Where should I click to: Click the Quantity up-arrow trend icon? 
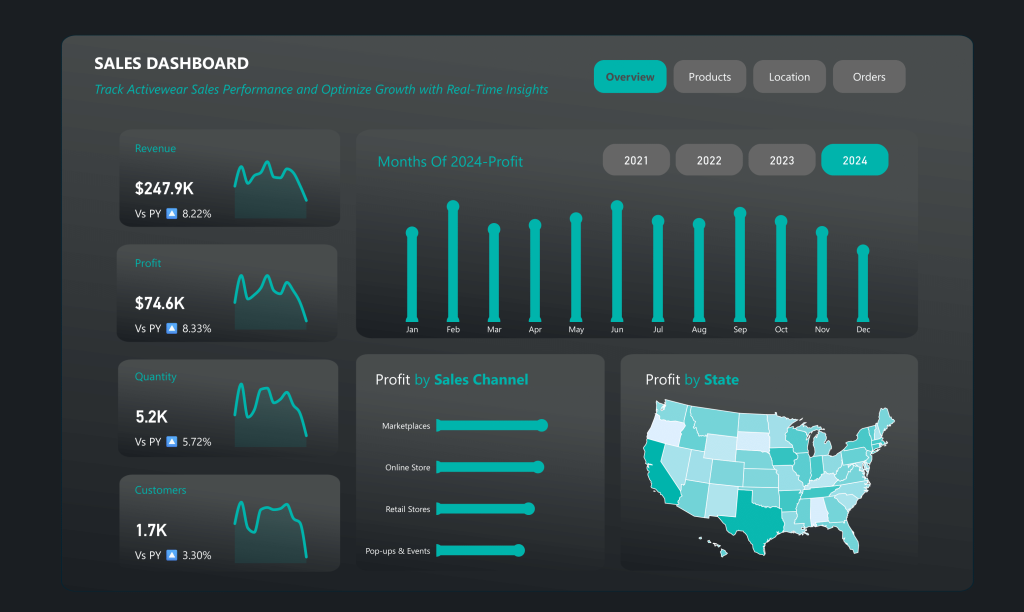(171, 441)
